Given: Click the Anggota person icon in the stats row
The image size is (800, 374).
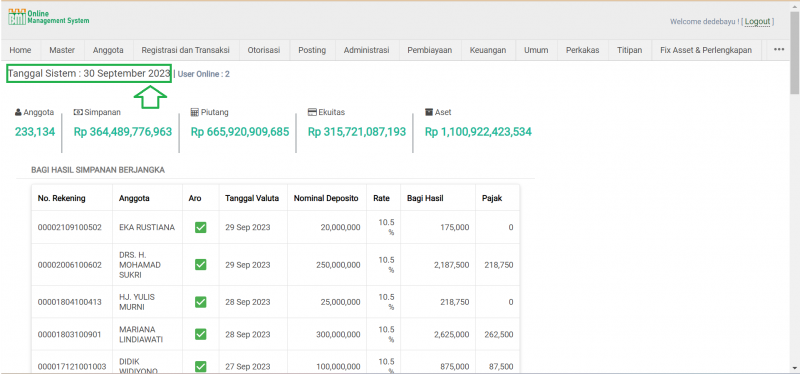Looking at the screenshot, I should (x=18, y=112).
